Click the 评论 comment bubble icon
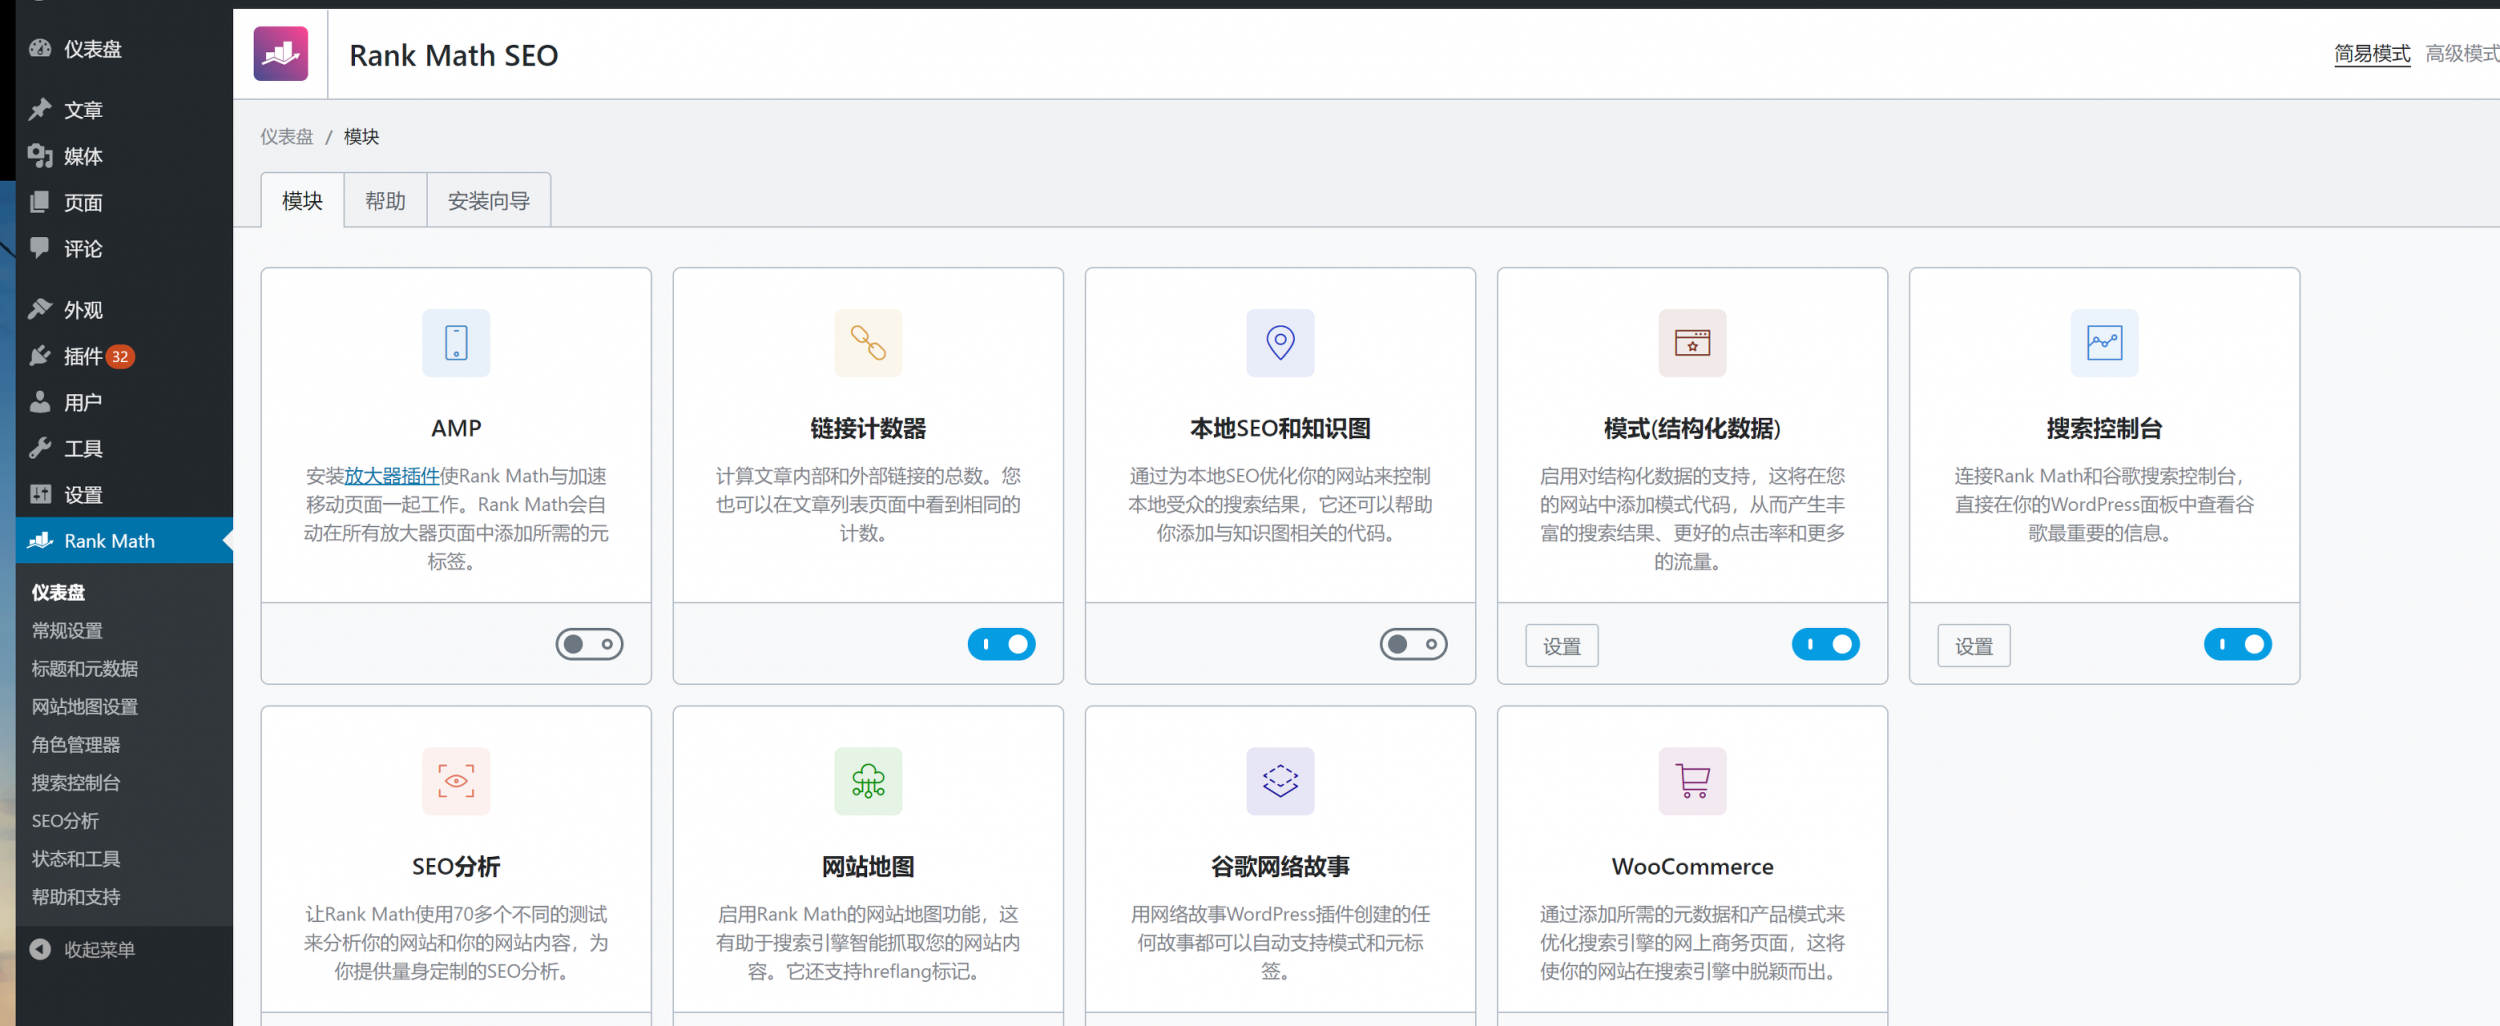This screenshot has height=1026, width=2500. point(40,247)
